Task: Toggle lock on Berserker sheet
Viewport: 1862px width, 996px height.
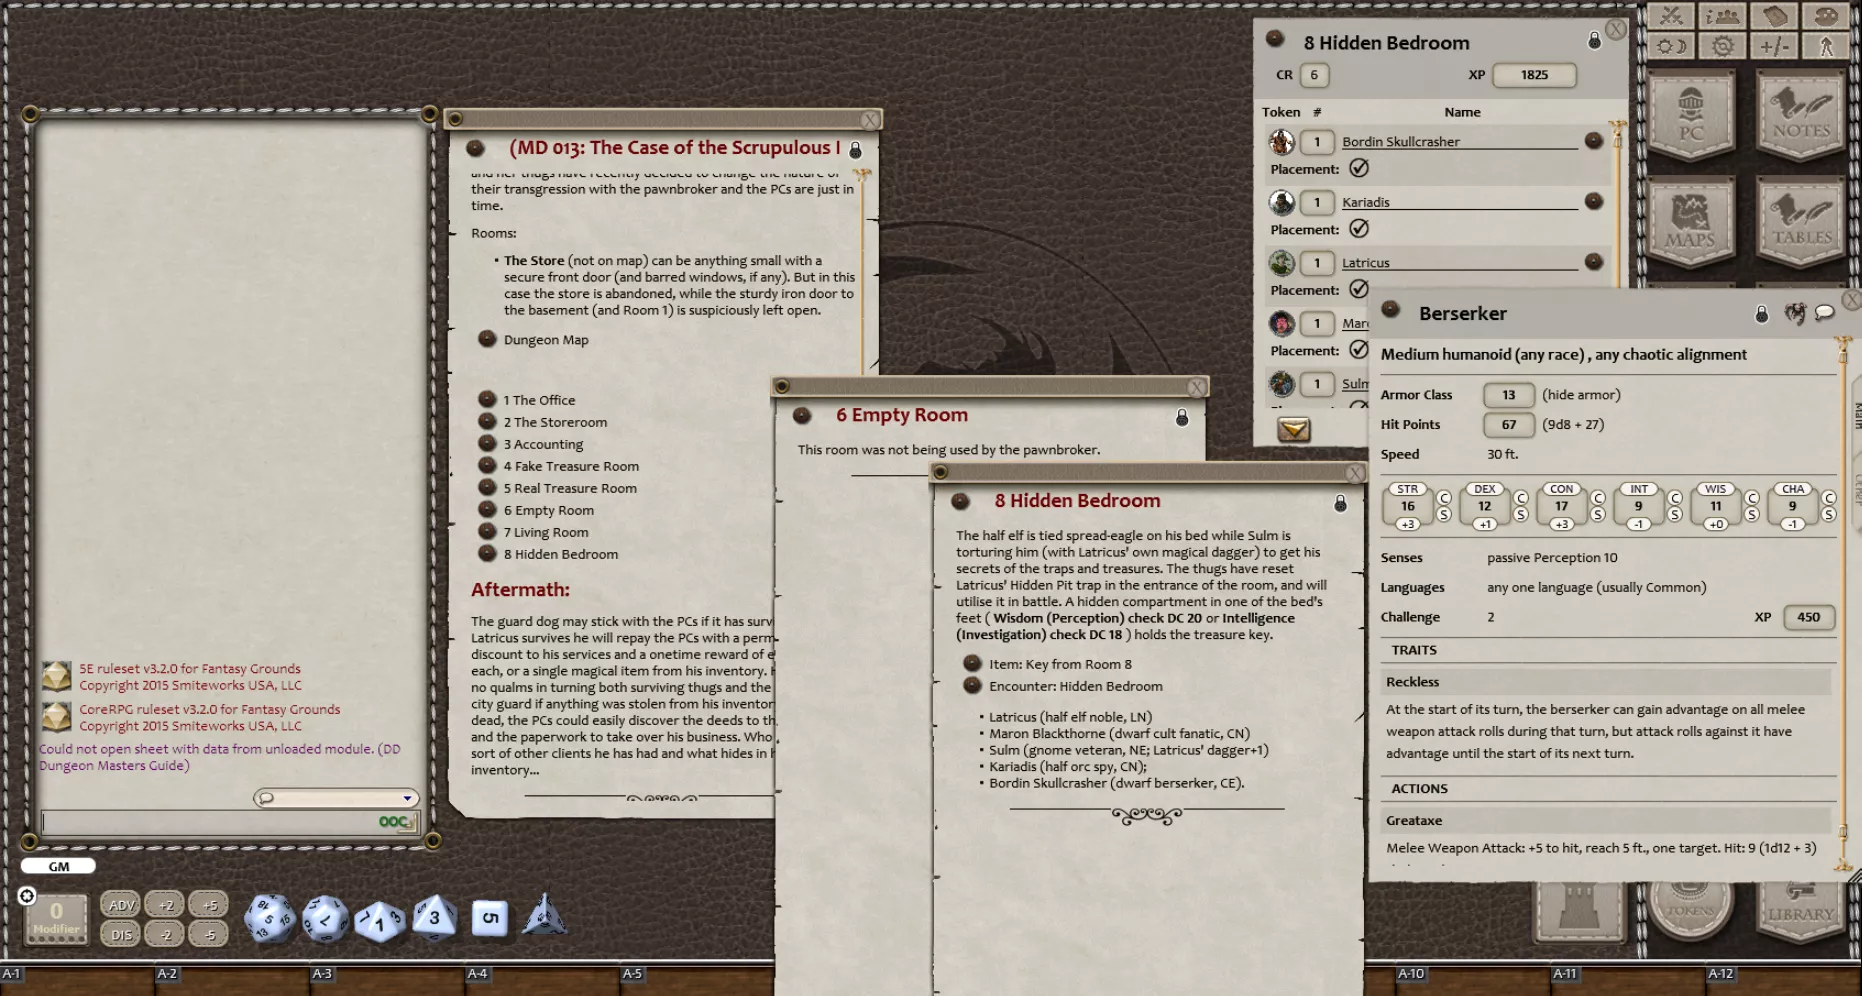Action: [x=1762, y=314]
